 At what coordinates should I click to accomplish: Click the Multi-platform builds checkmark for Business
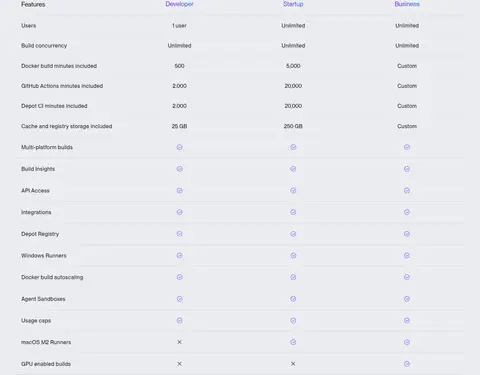point(407,147)
